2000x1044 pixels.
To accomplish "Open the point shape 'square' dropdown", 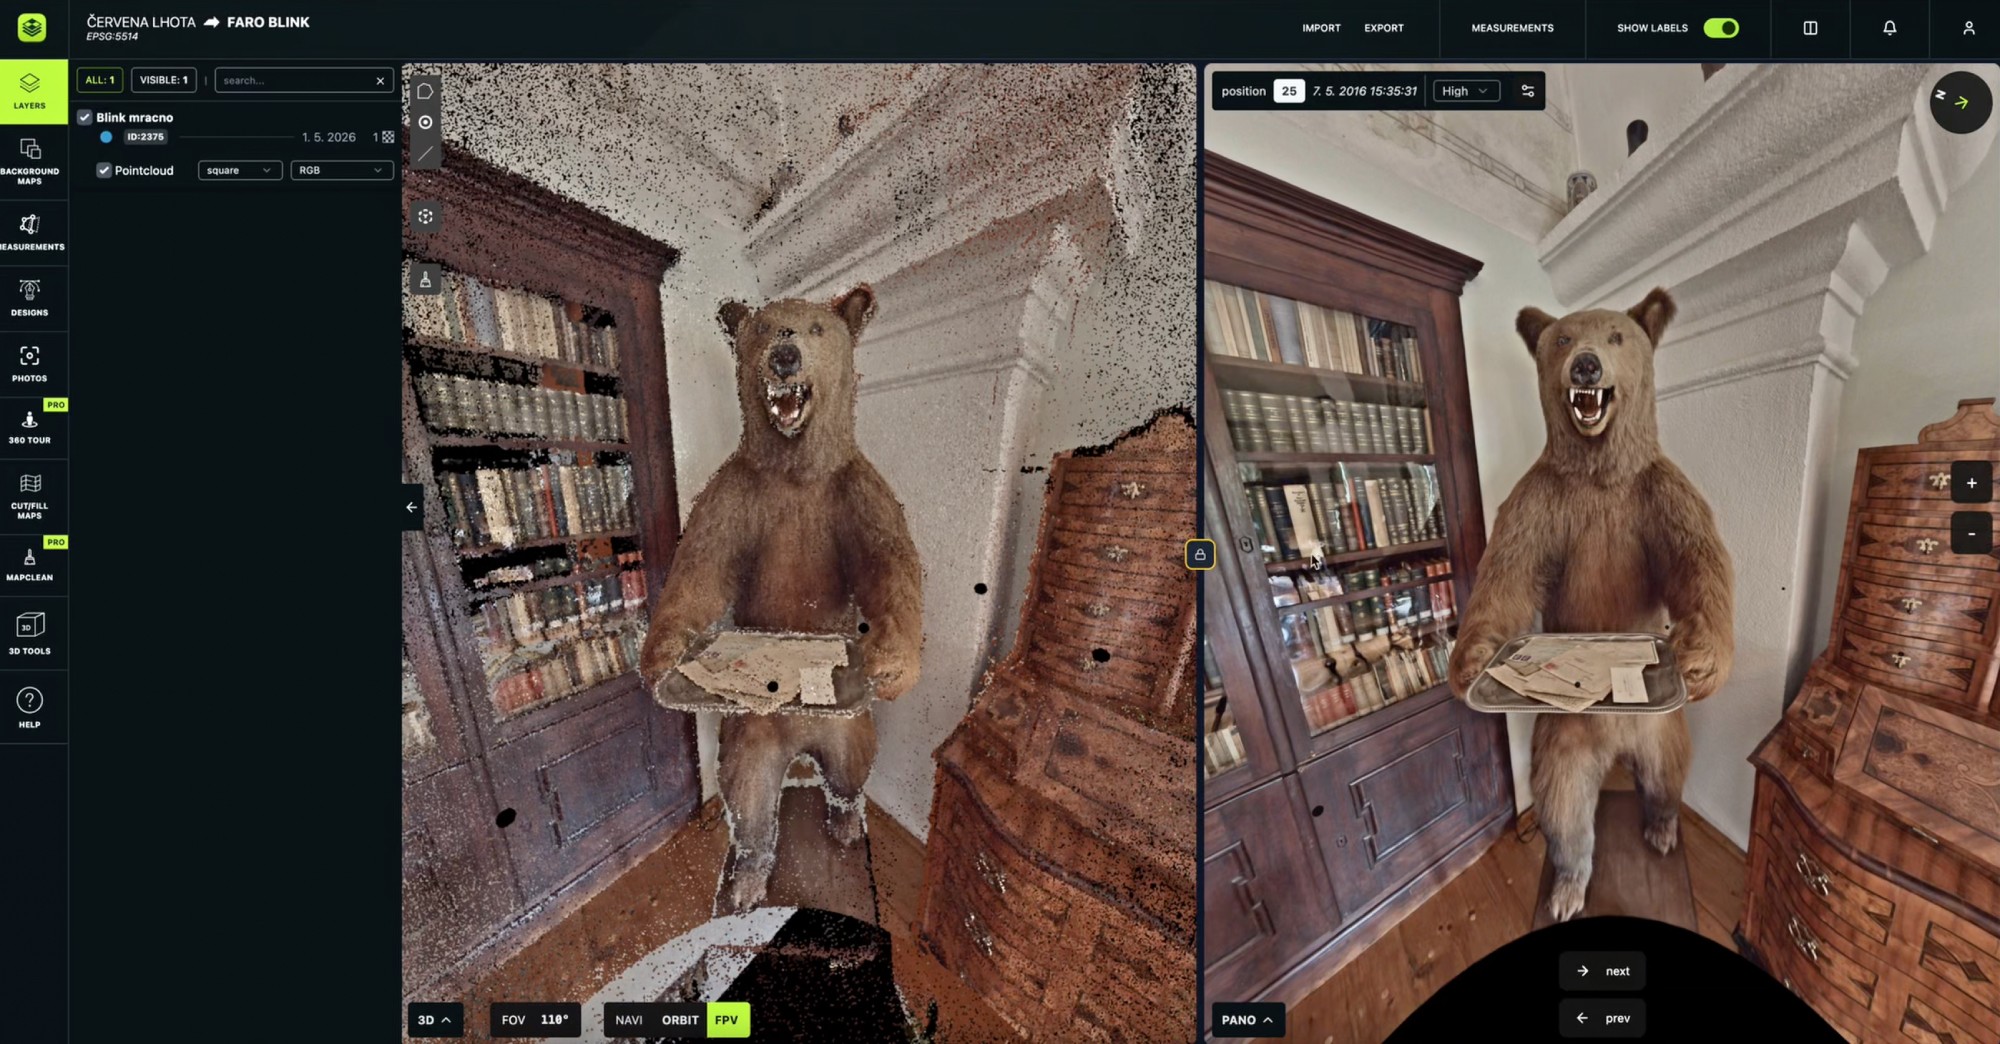I will pyautogui.click(x=240, y=170).
